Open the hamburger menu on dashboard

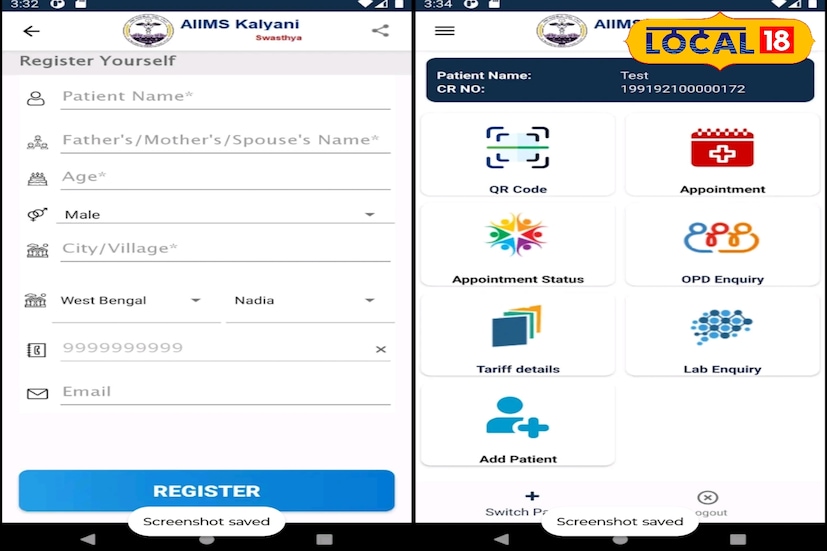pyautogui.click(x=445, y=31)
